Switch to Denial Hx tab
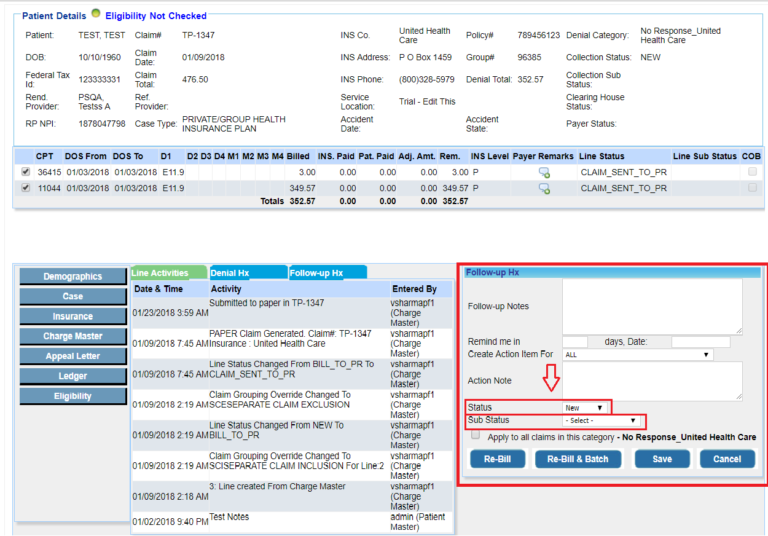This screenshot has width=768, height=536. click(x=248, y=273)
